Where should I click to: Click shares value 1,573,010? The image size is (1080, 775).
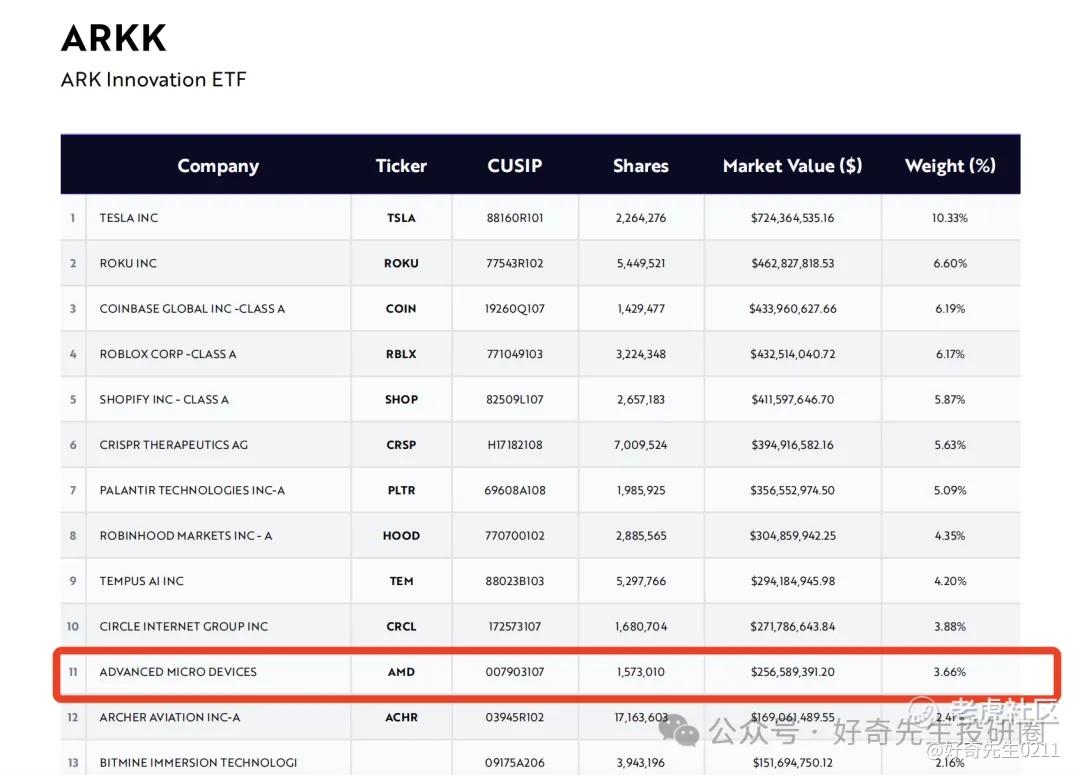(x=641, y=672)
